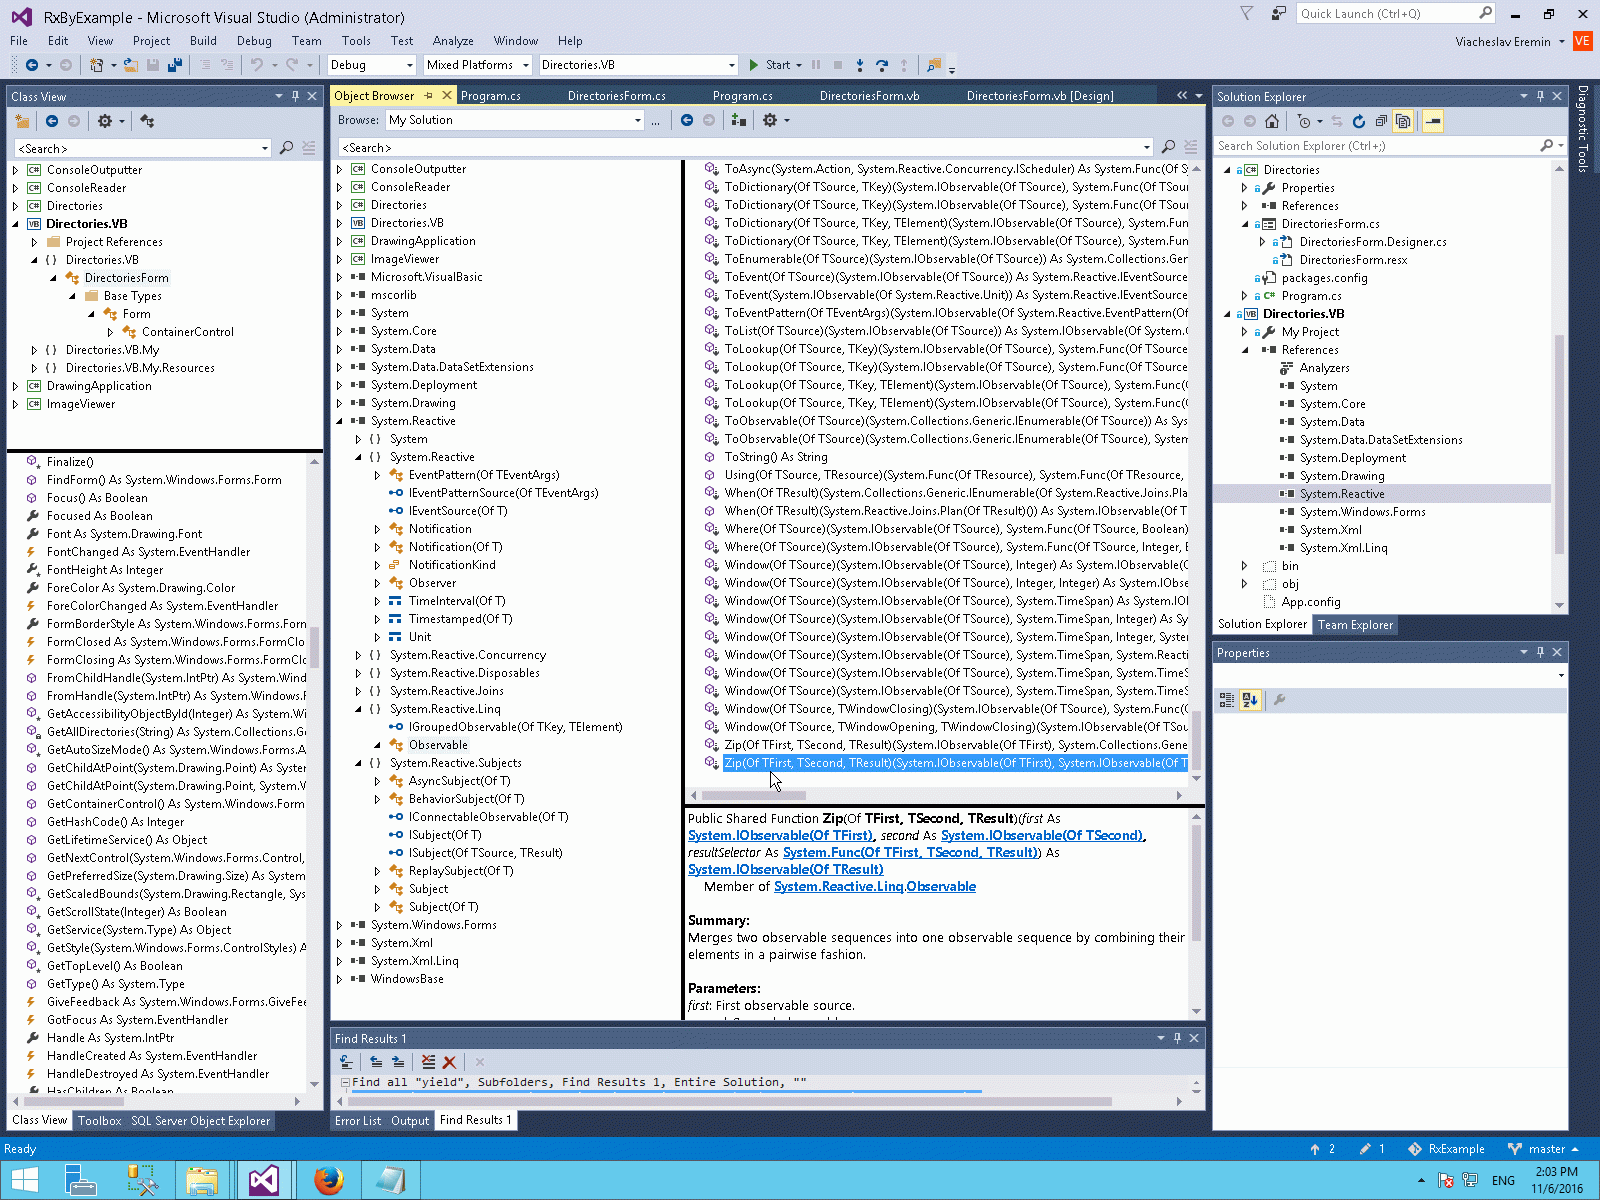This screenshot has width=1600, height=1200.
Task: Click the Class View search magnifier
Action: click(286, 148)
